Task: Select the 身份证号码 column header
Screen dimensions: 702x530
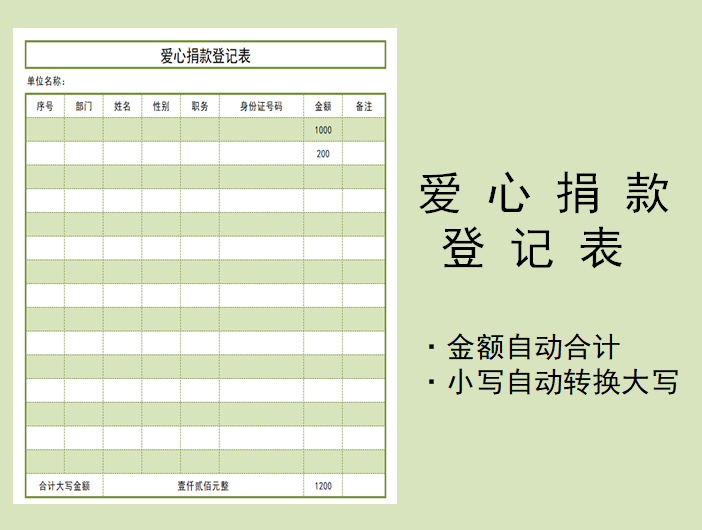Action: click(x=261, y=106)
